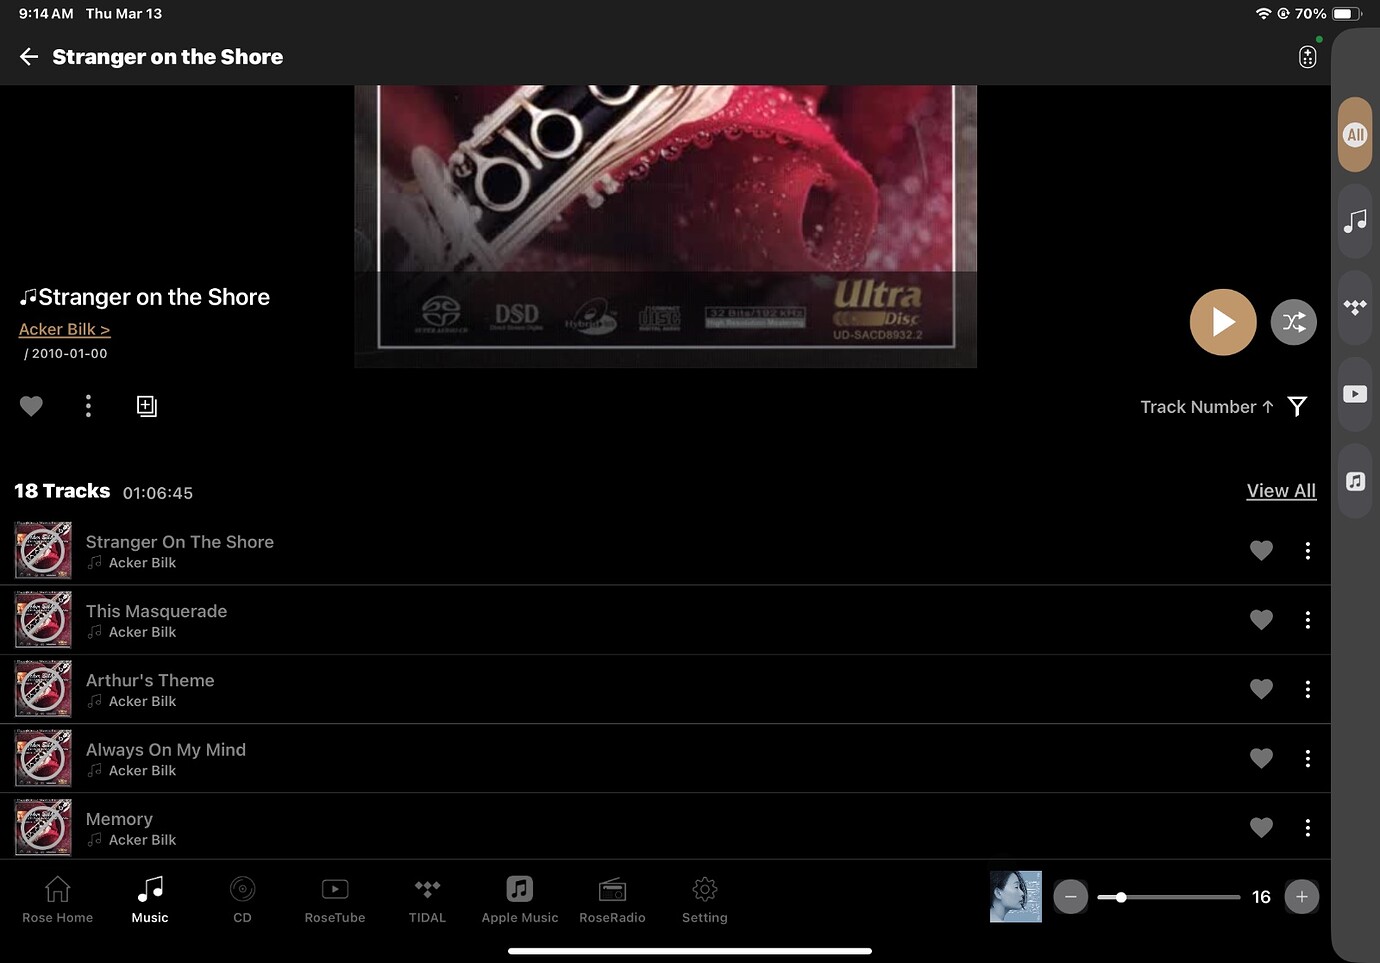Open options for Always On My Mind

(1307, 758)
